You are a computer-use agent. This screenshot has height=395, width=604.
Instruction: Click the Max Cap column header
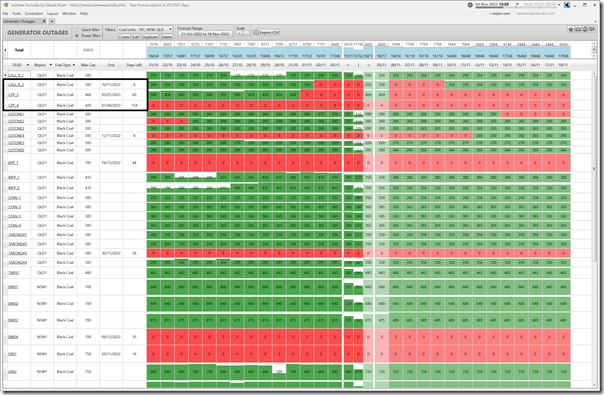pos(88,65)
